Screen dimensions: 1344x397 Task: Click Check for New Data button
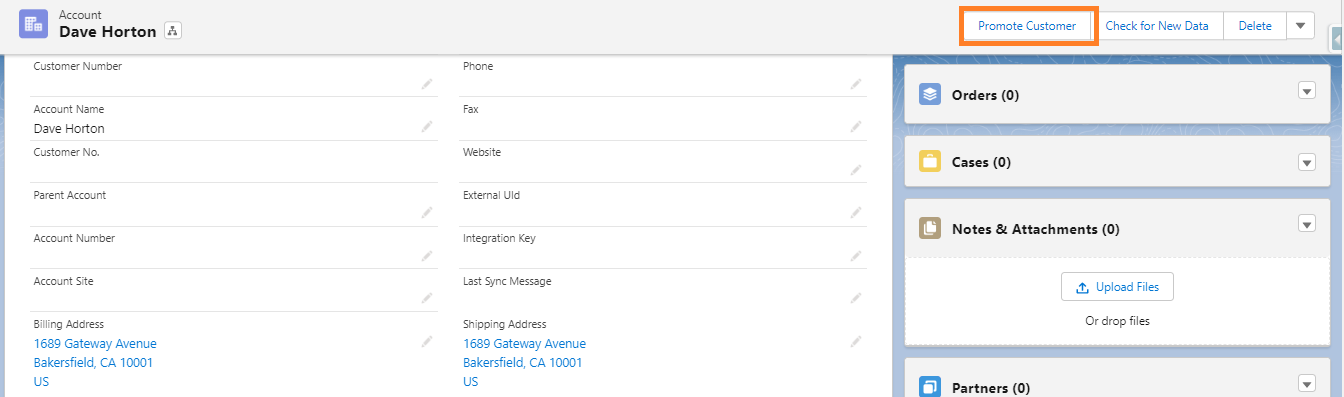point(1157,26)
